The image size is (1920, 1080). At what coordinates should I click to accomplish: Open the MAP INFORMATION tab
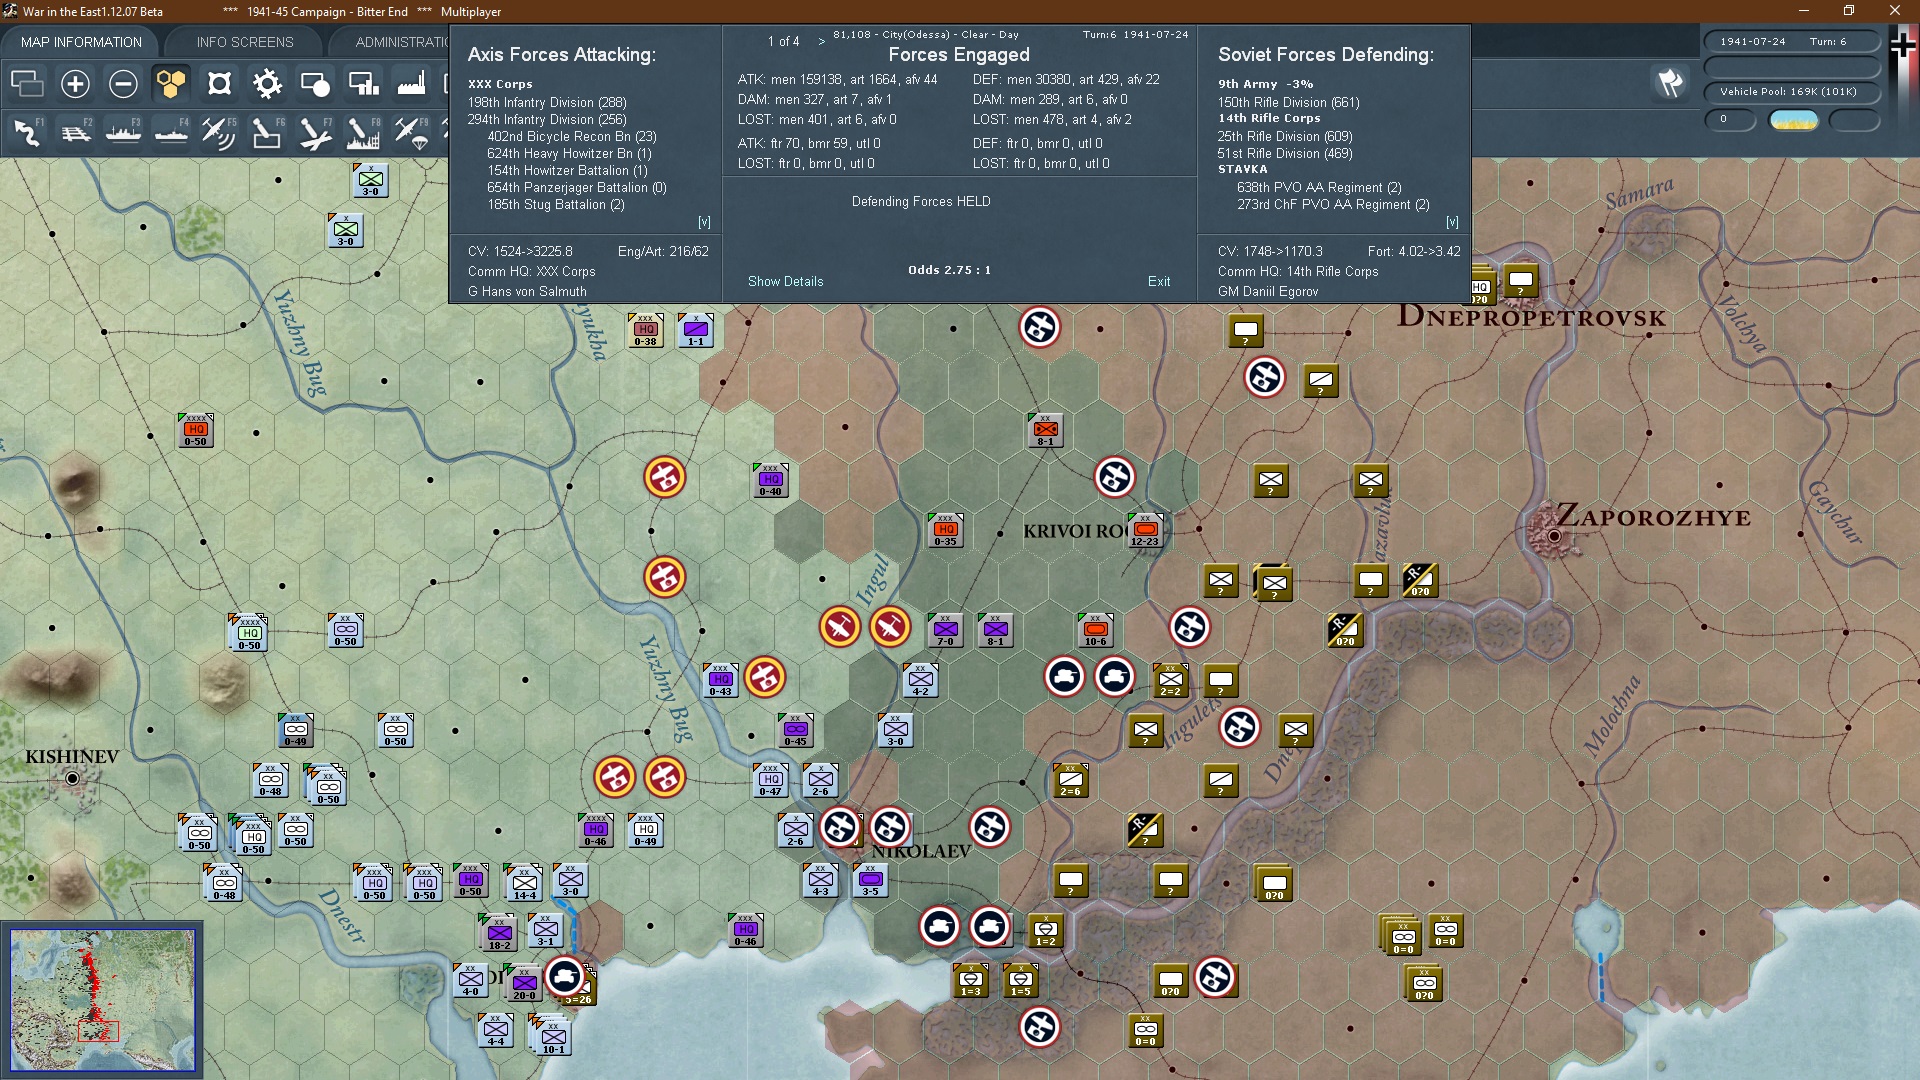[81, 42]
